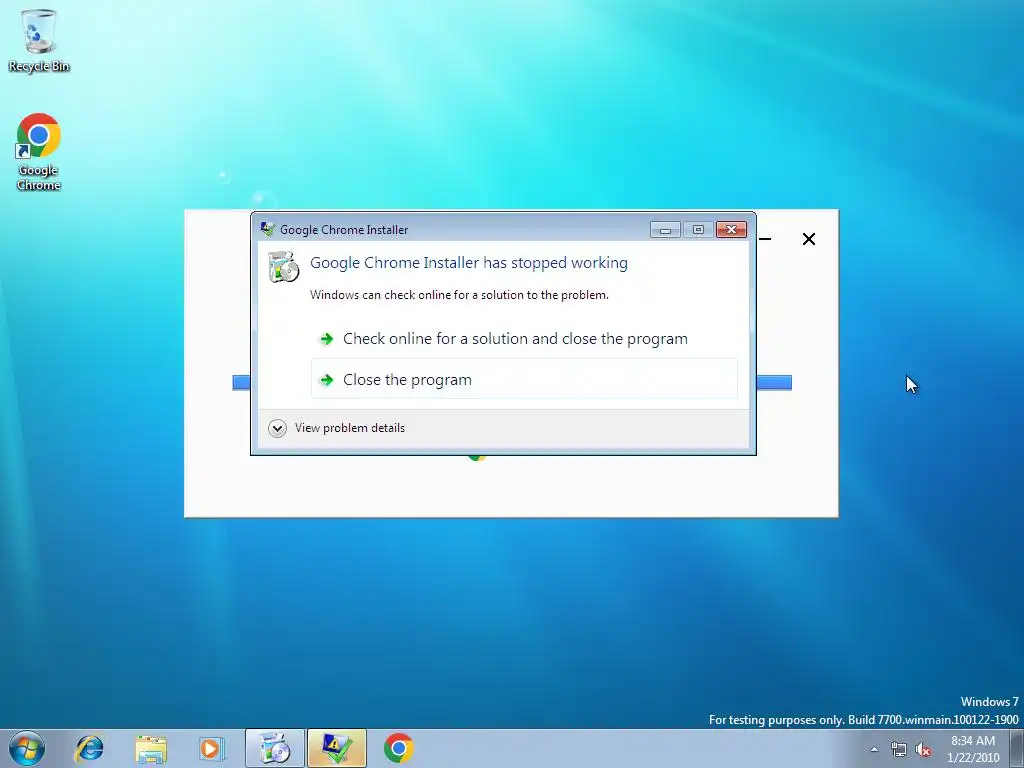Open Windows Media Player from the taskbar

[x=212, y=748]
